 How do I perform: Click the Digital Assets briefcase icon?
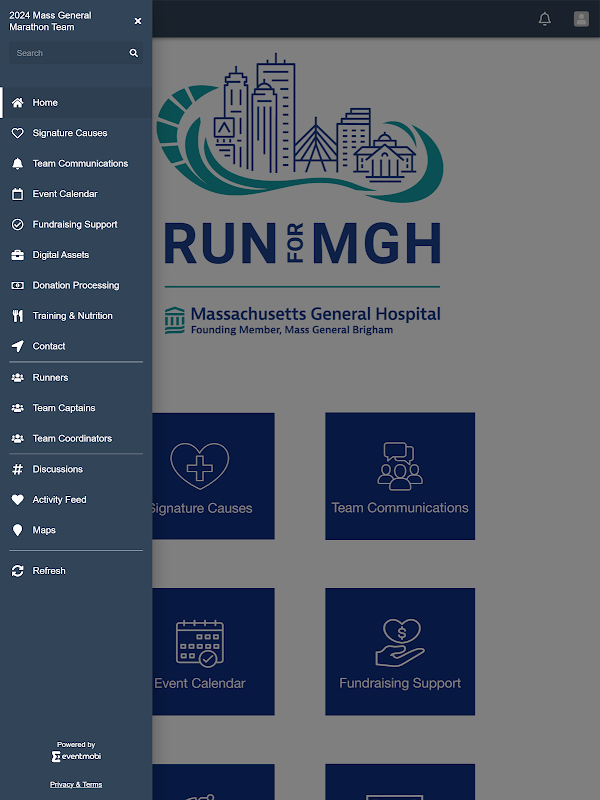[x=17, y=255]
